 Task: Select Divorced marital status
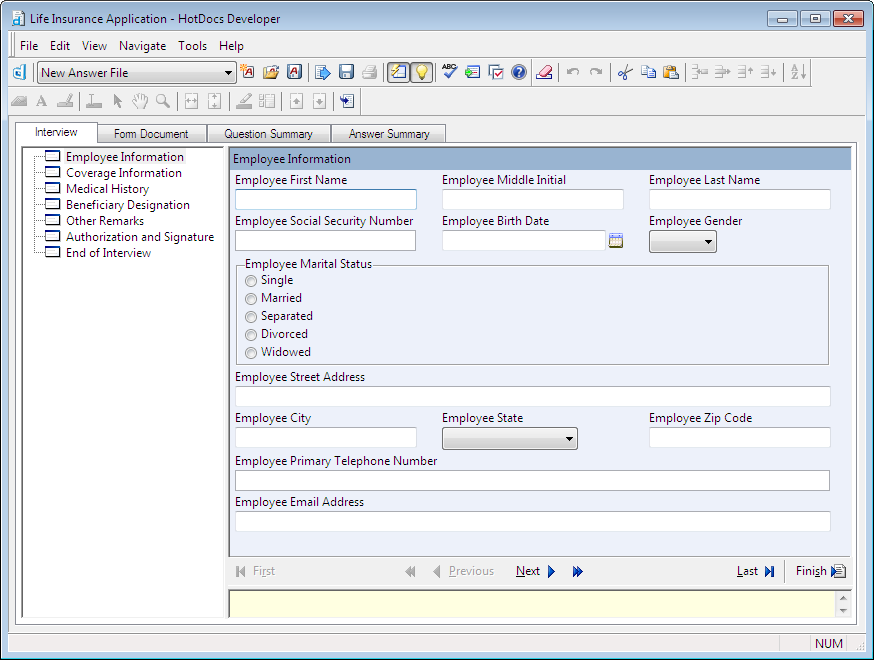click(251, 334)
